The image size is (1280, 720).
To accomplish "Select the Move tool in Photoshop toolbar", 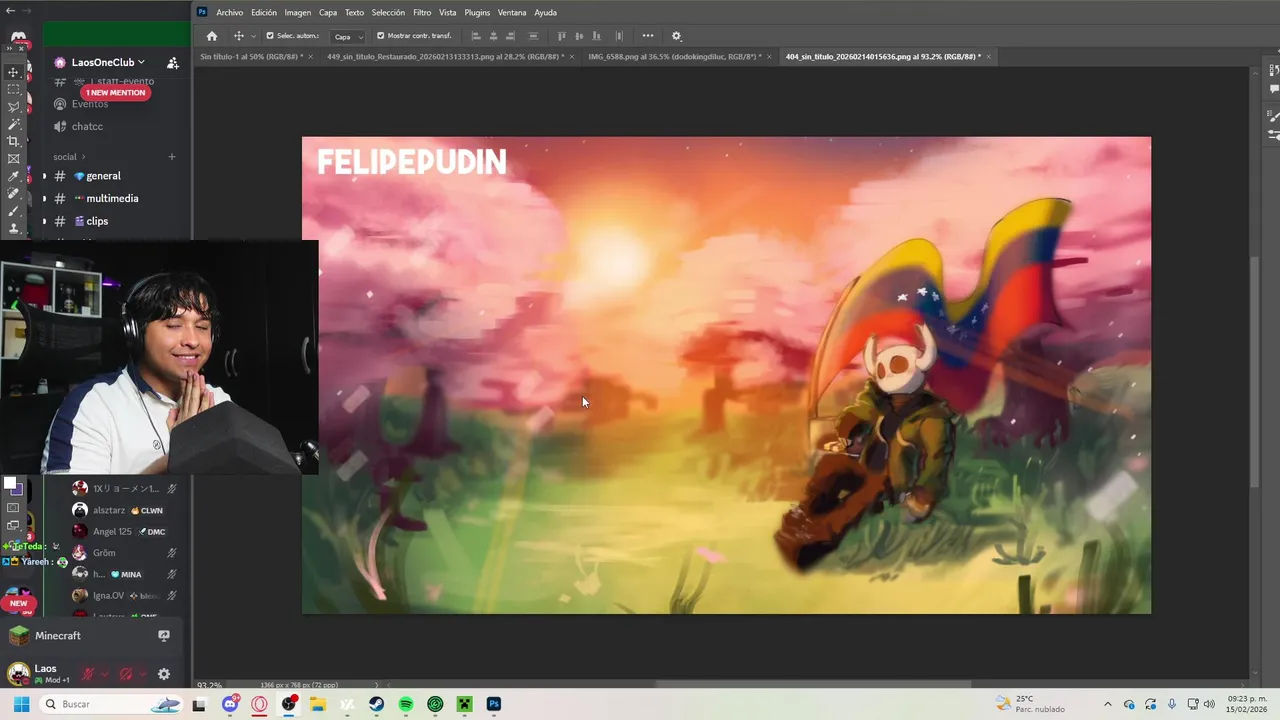I will (13, 72).
